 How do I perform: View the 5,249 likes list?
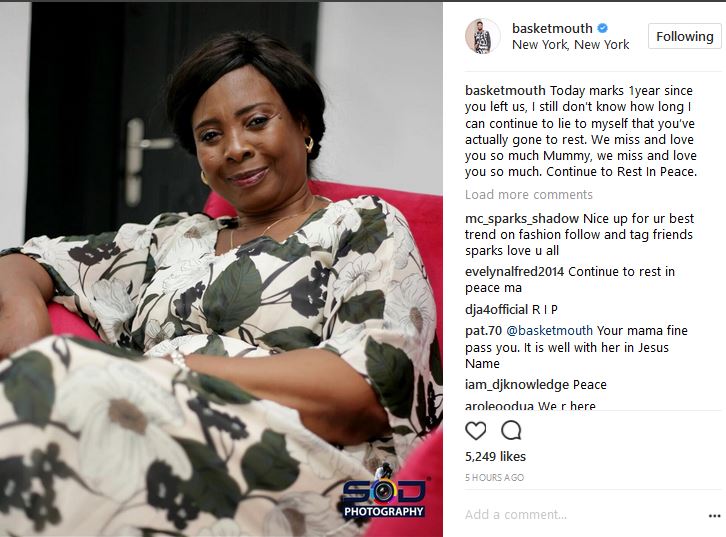coord(495,457)
